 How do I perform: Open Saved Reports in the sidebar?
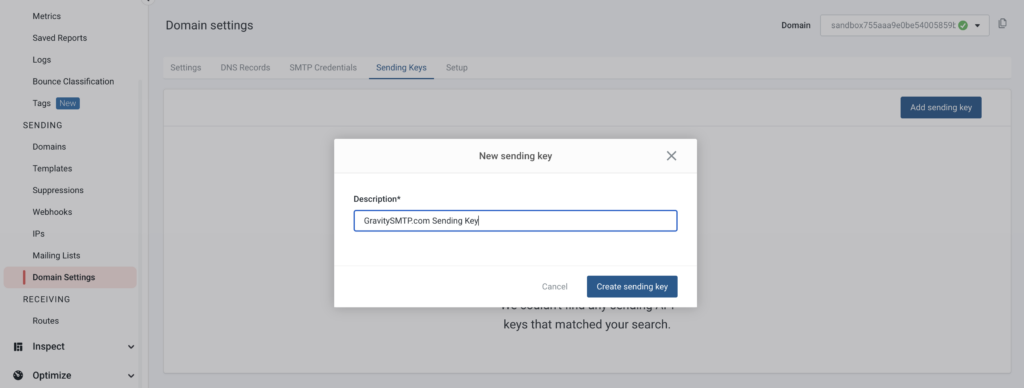(x=59, y=38)
